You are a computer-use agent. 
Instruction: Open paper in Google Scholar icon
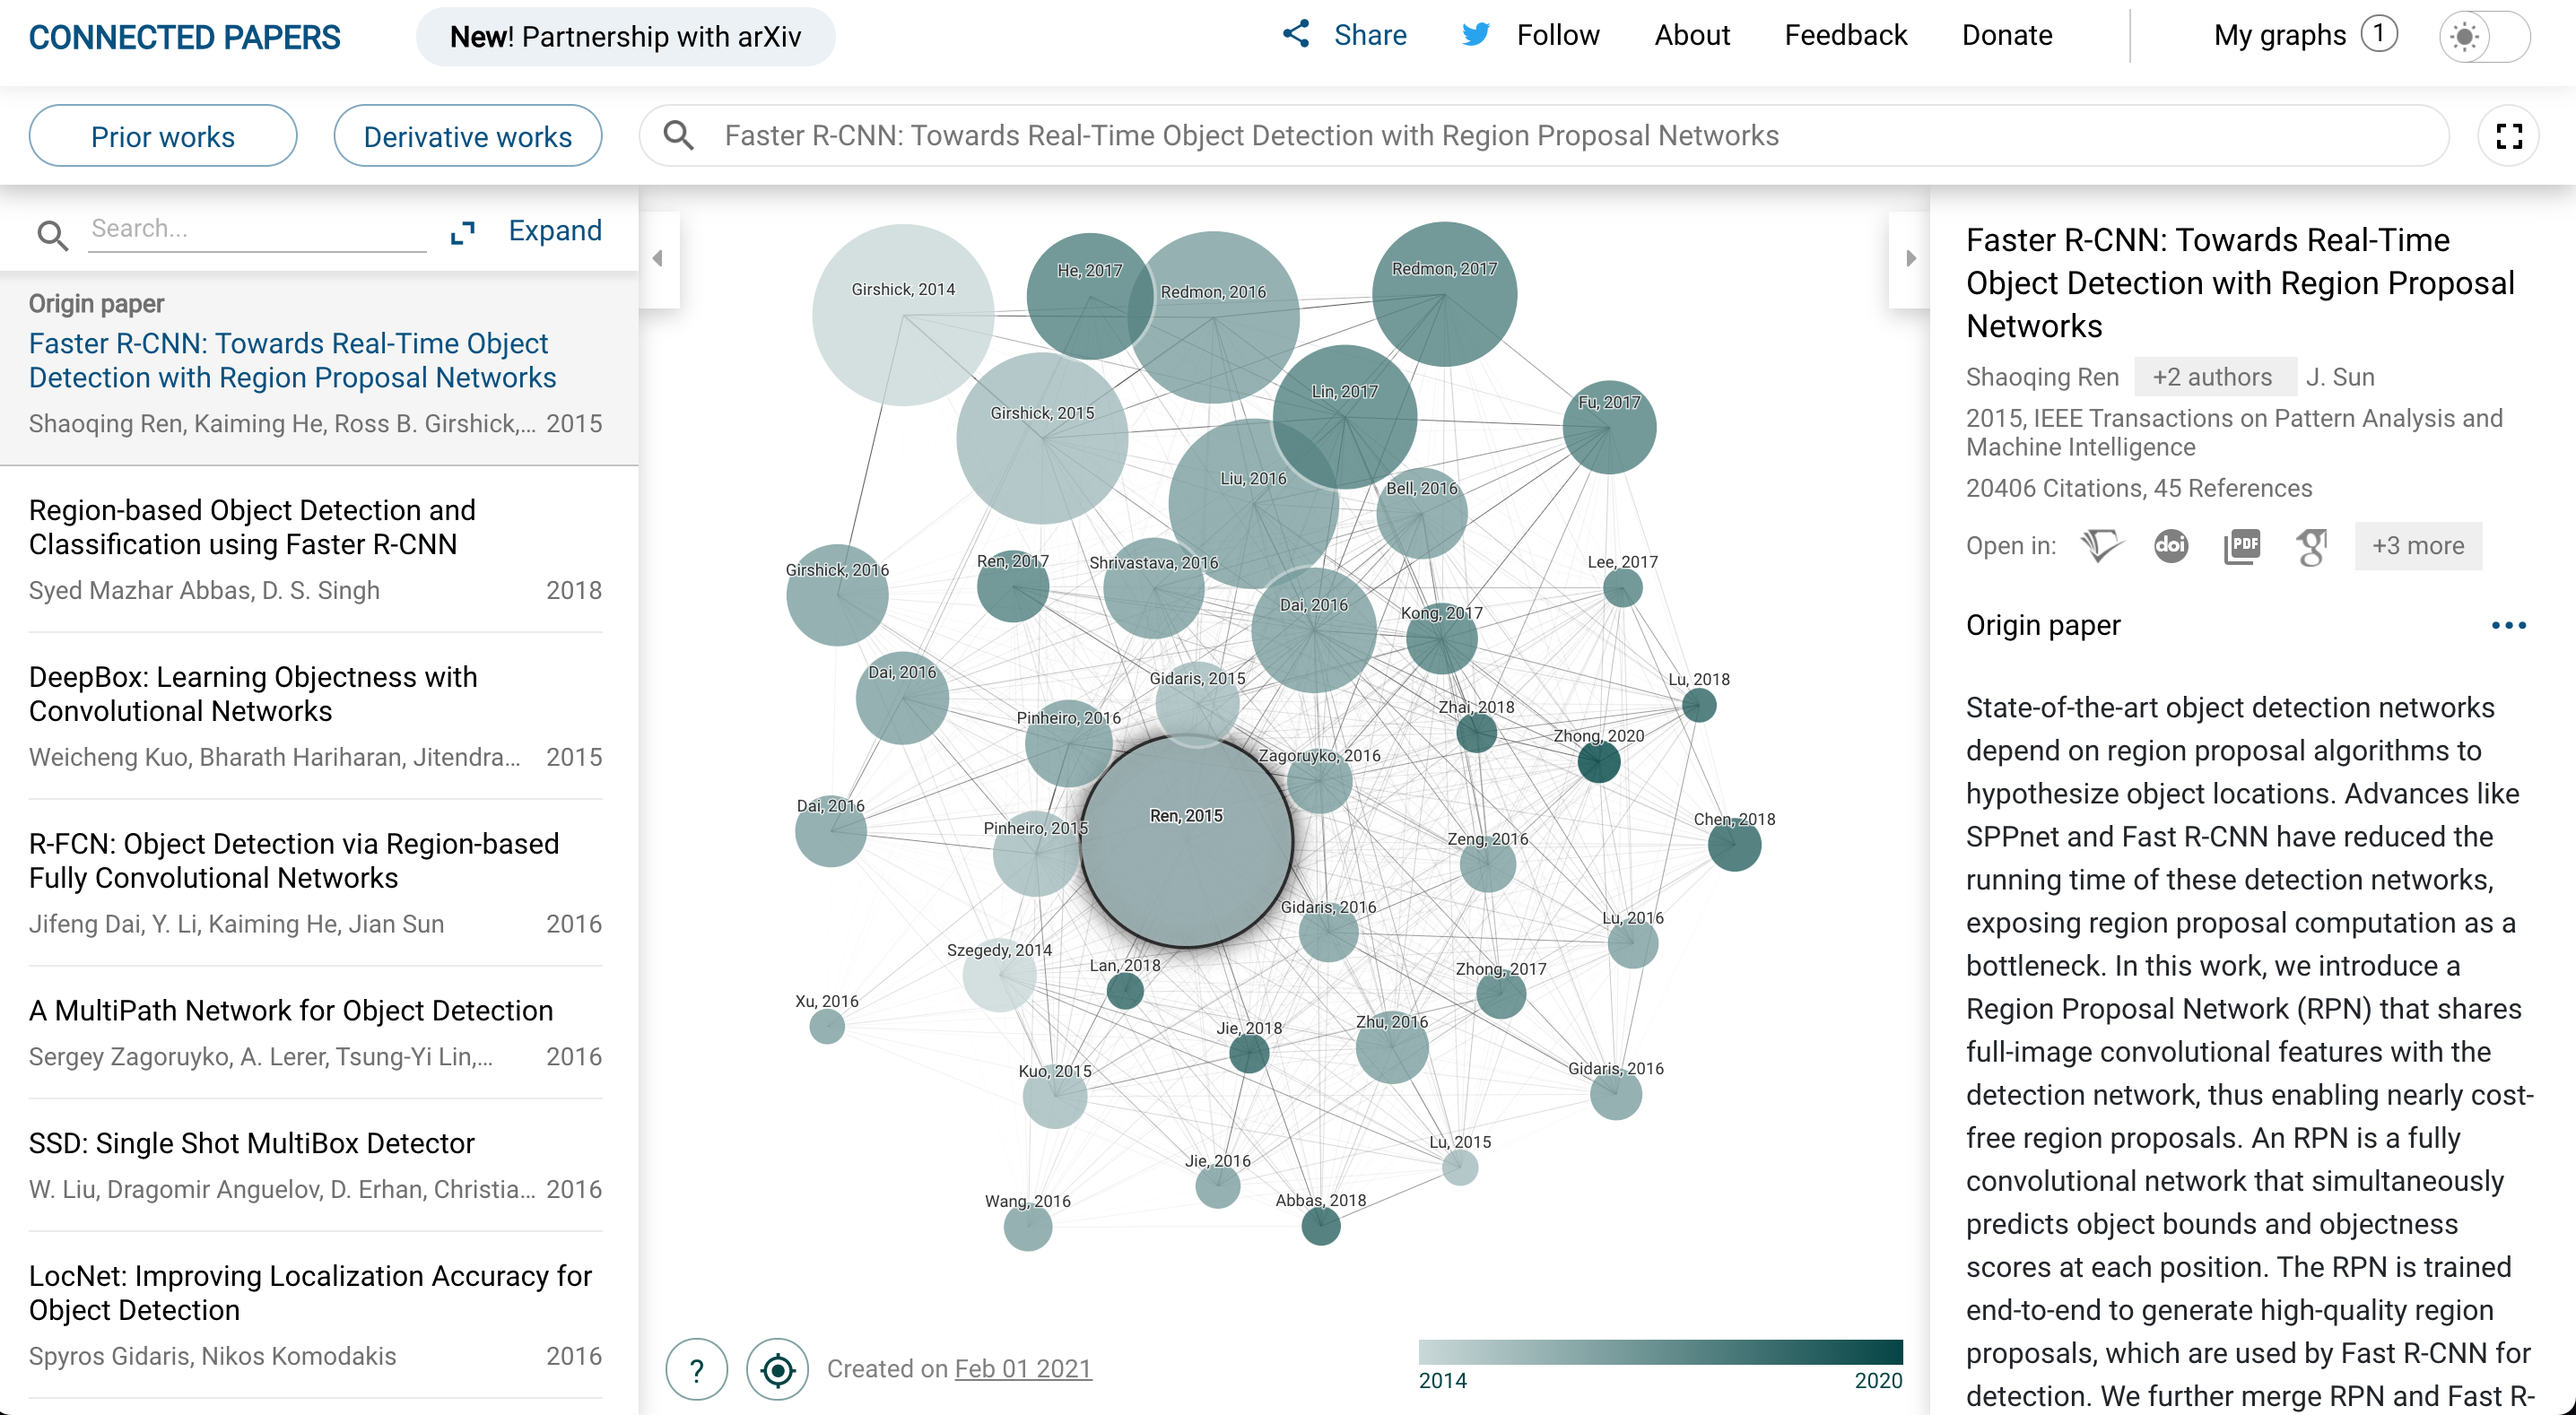pos(2312,546)
